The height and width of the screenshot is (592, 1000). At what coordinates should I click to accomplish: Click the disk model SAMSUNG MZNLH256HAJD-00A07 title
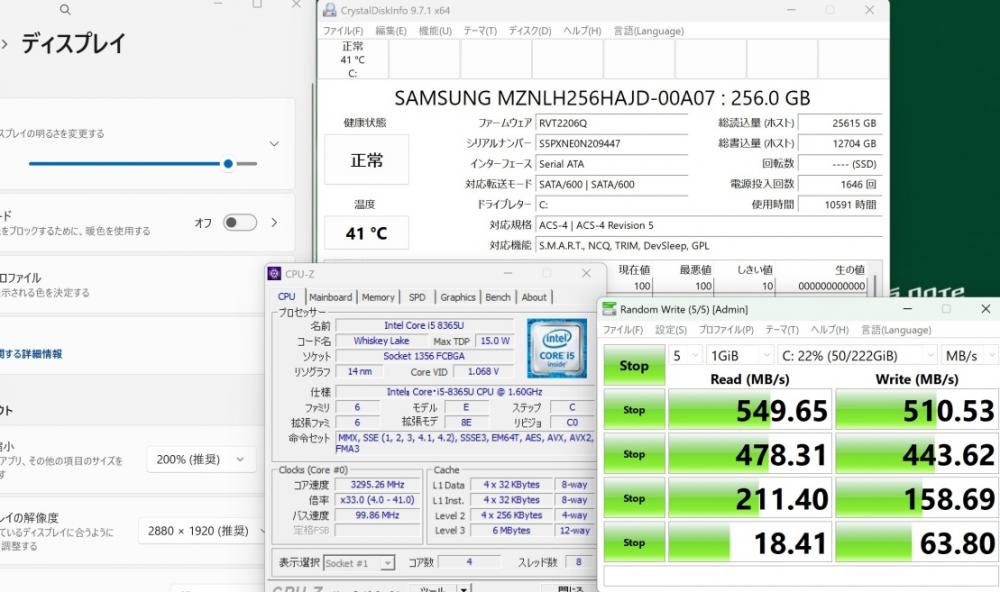(x=602, y=98)
